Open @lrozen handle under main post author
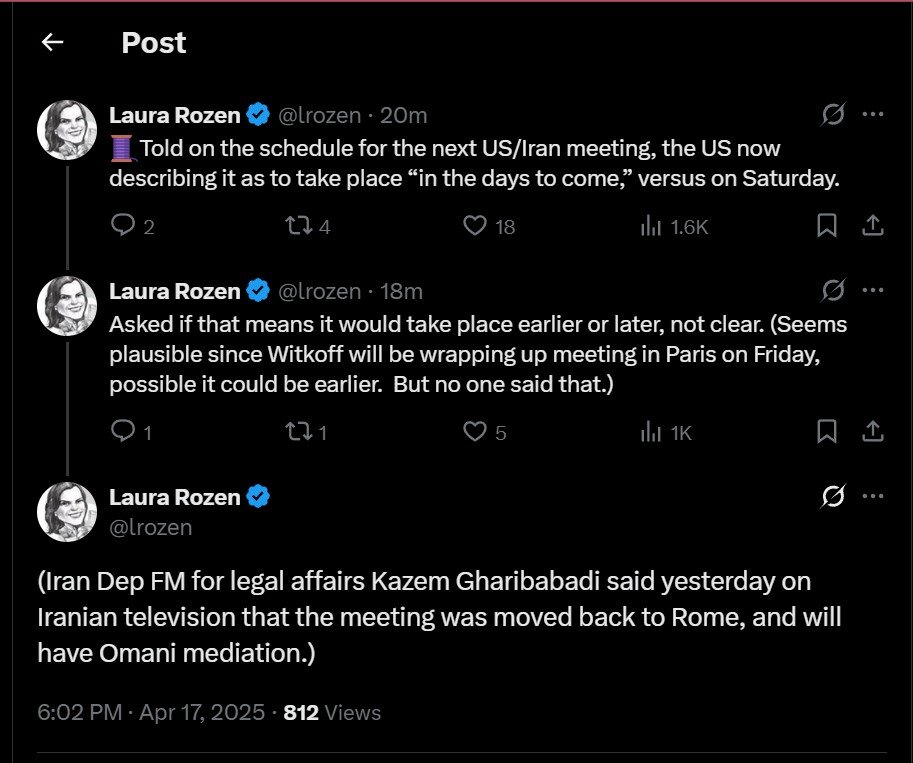913x763 pixels. 150,527
